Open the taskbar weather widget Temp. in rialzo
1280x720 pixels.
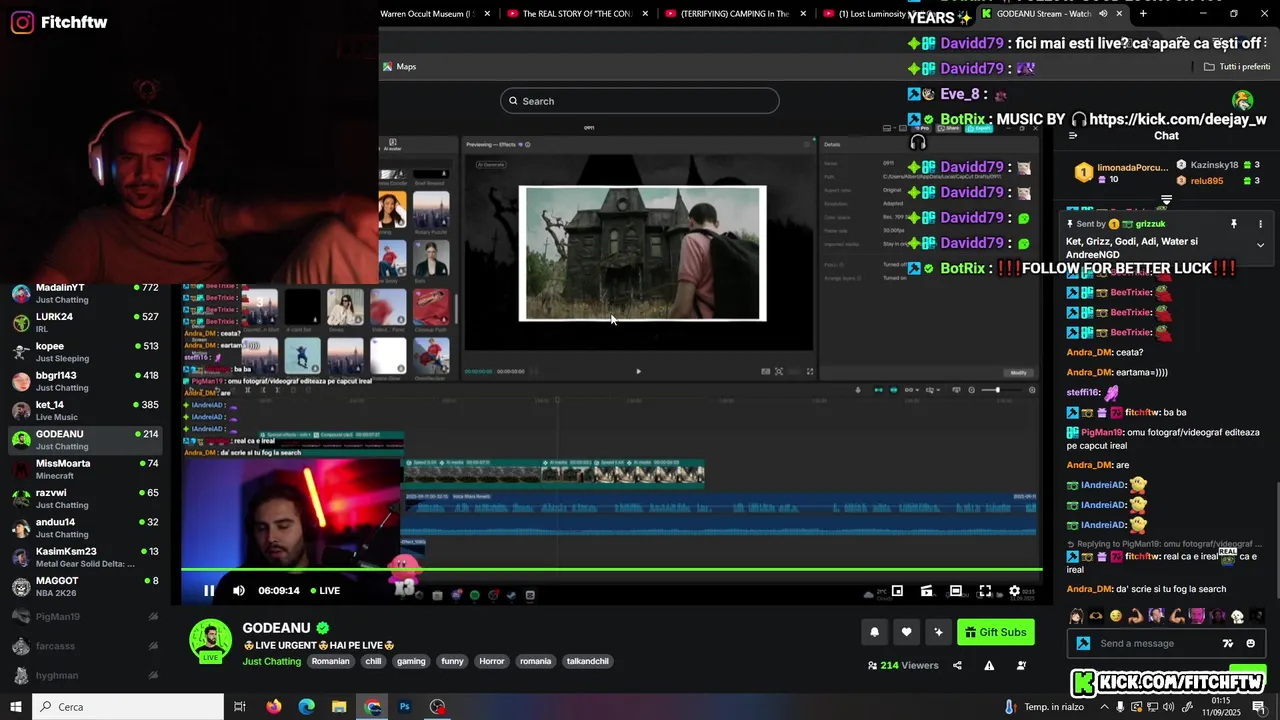click(x=1044, y=707)
